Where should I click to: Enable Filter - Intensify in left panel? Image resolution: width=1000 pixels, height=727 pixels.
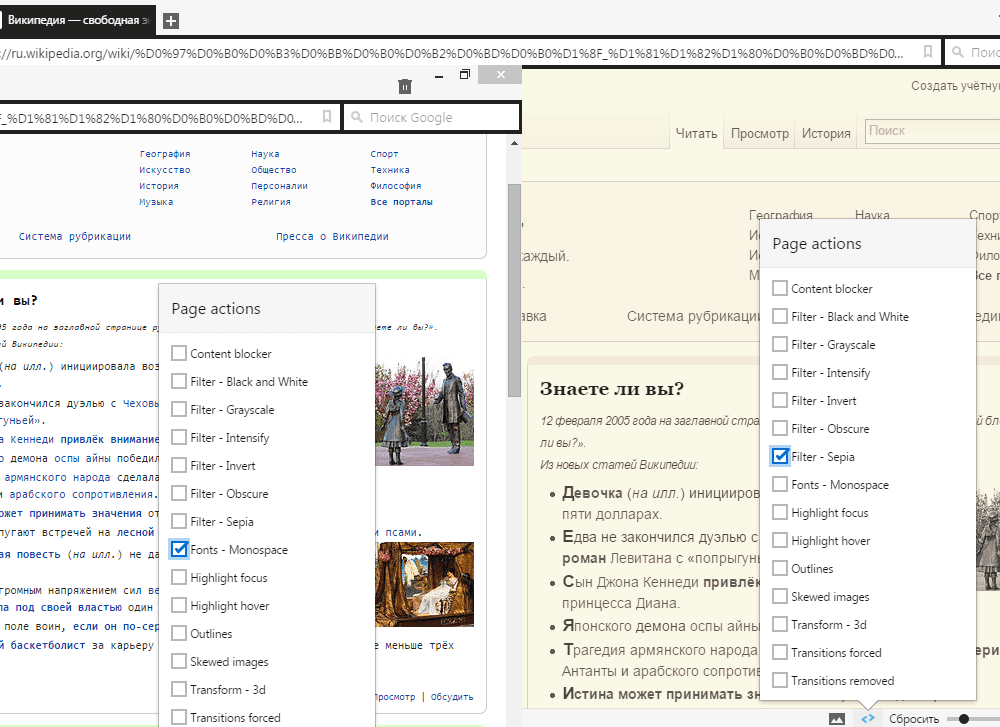pos(179,437)
